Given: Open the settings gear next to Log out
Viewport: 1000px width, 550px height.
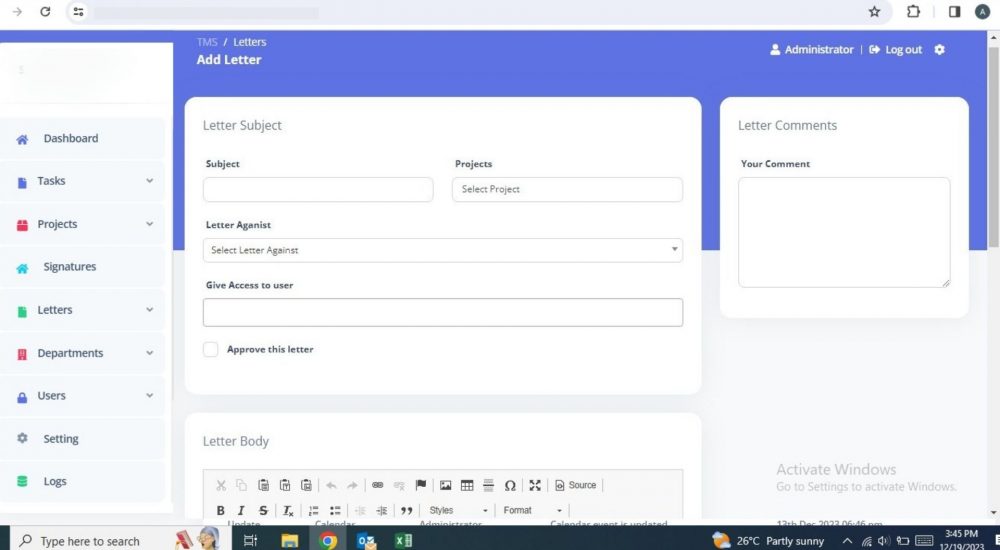Looking at the screenshot, I should pos(939,50).
